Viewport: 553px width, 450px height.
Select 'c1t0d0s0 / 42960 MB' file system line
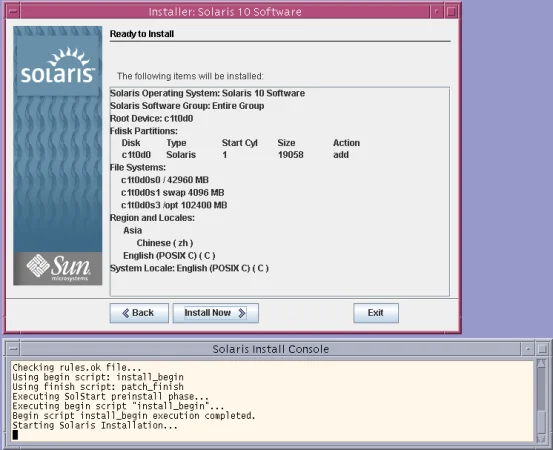click(x=165, y=180)
